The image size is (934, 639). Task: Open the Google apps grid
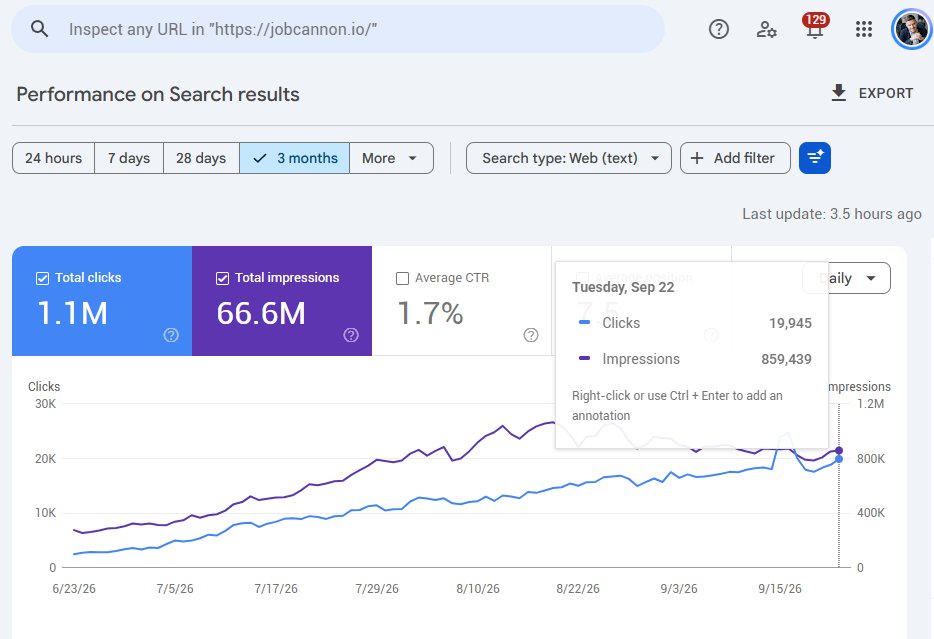click(x=864, y=29)
